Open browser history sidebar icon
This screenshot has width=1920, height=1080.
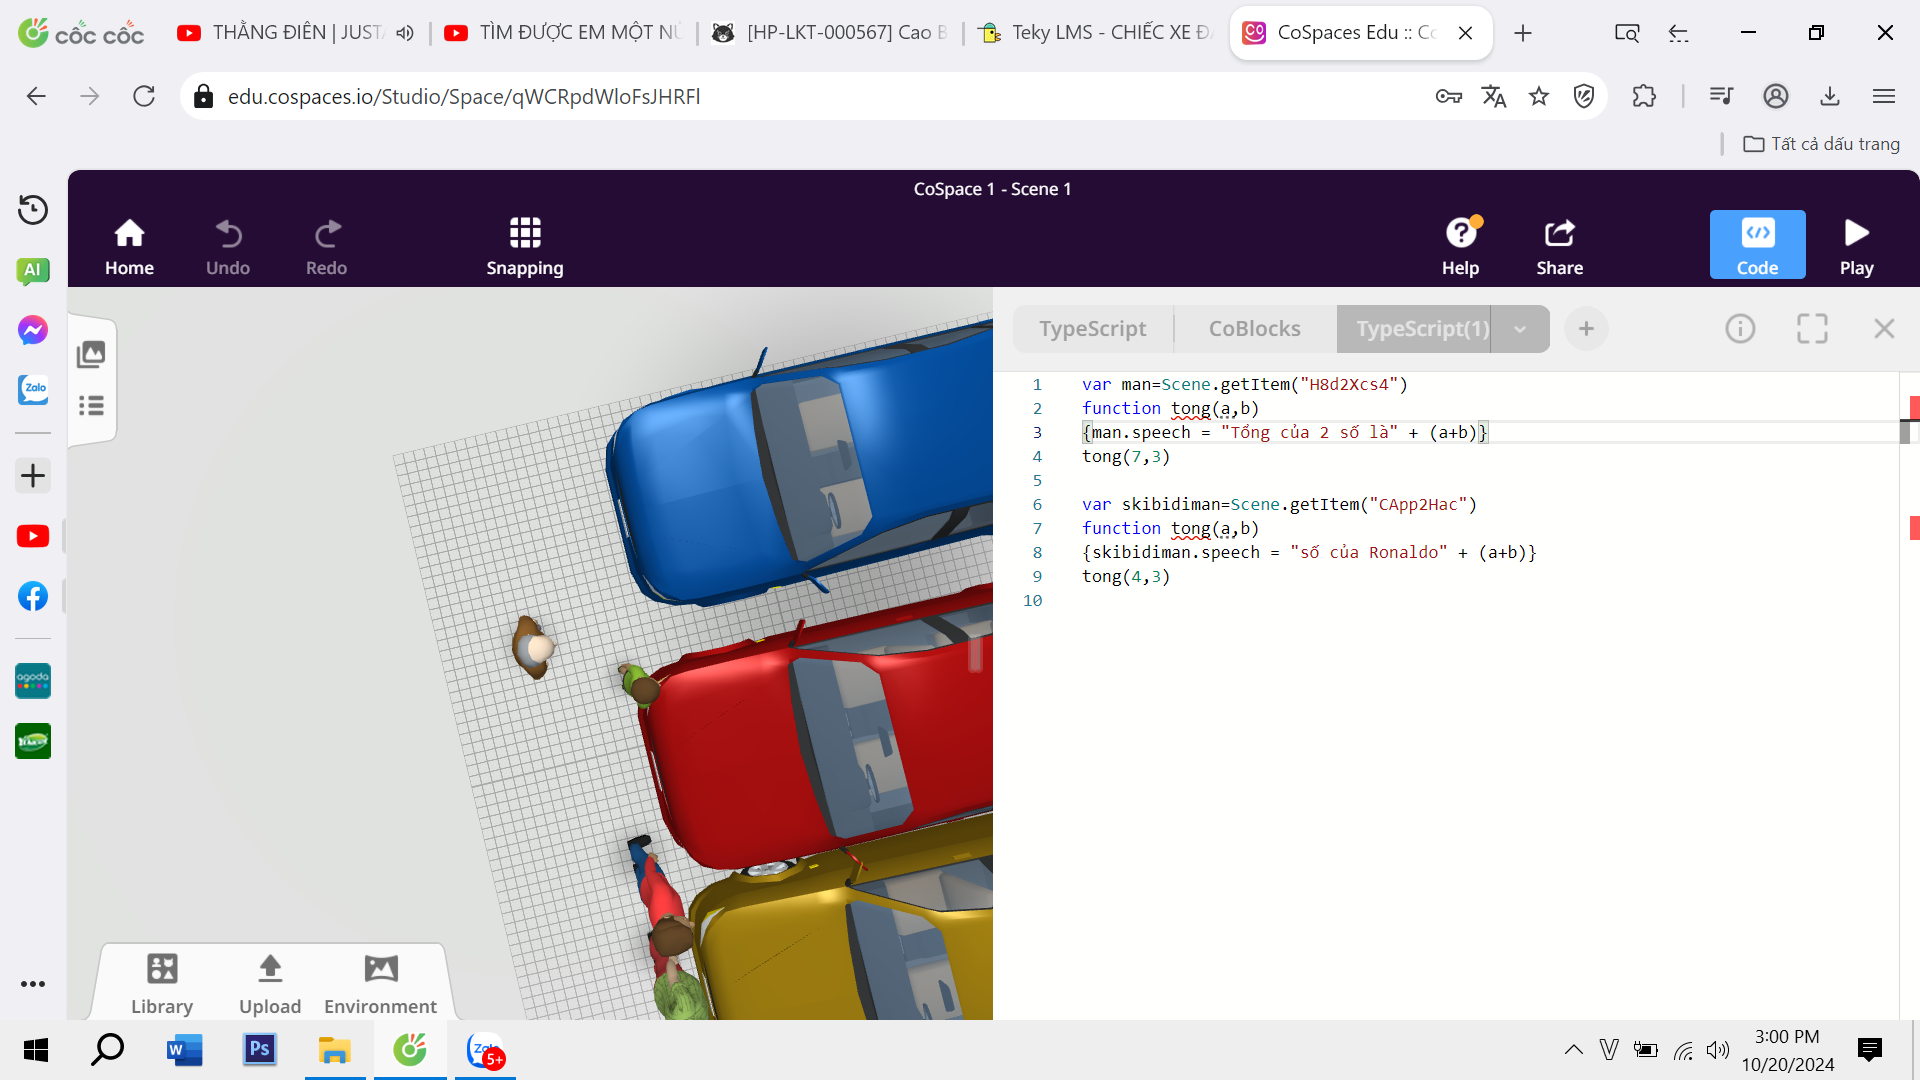pos(33,209)
